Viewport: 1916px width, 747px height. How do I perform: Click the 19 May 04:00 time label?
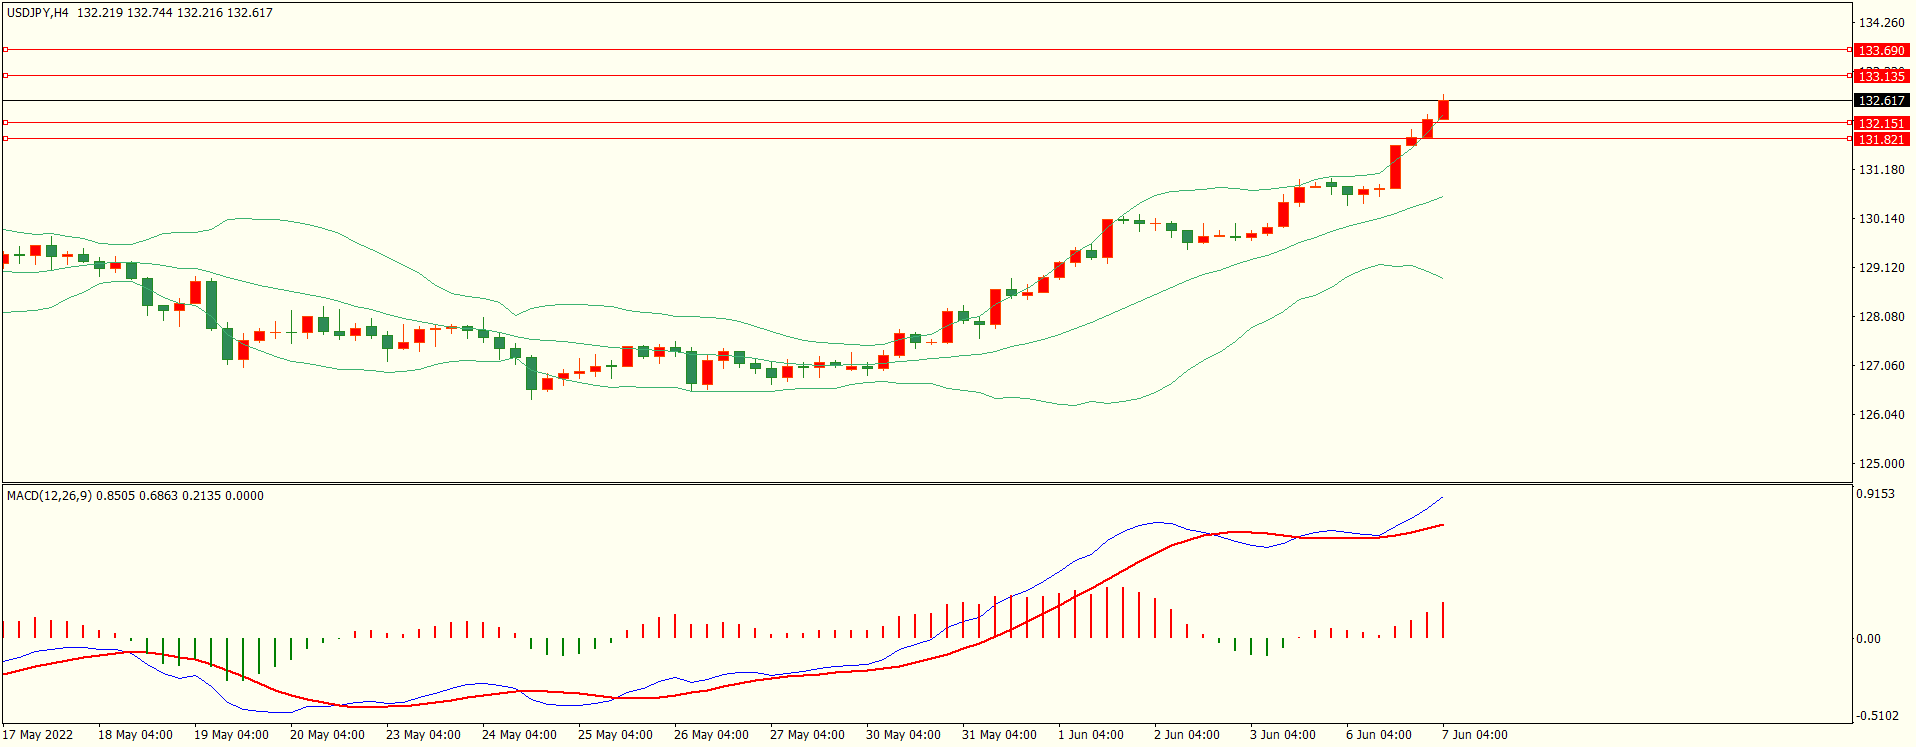pyautogui.click(x=231, y=735)
